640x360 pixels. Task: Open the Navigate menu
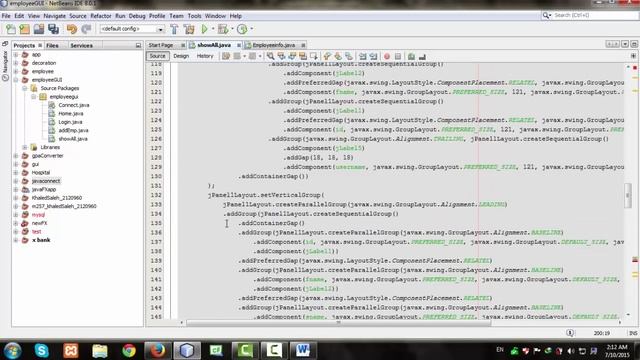(x=54, y=16)
